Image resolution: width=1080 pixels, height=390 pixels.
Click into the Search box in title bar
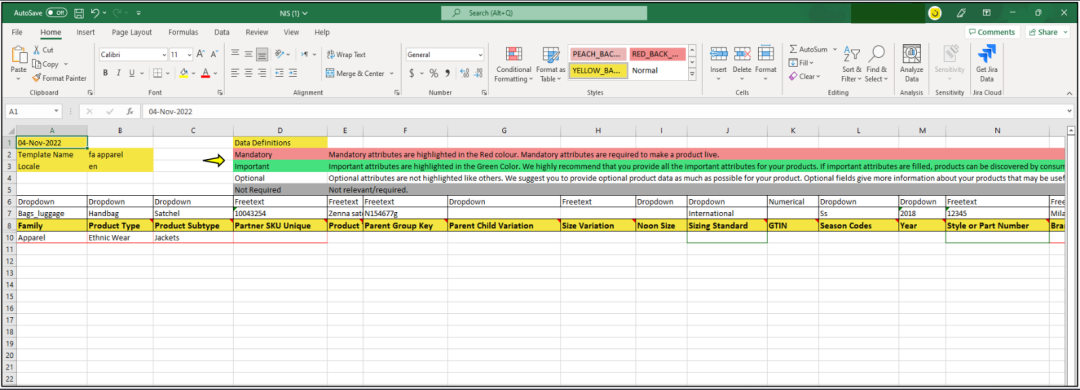tap(544, 13)
